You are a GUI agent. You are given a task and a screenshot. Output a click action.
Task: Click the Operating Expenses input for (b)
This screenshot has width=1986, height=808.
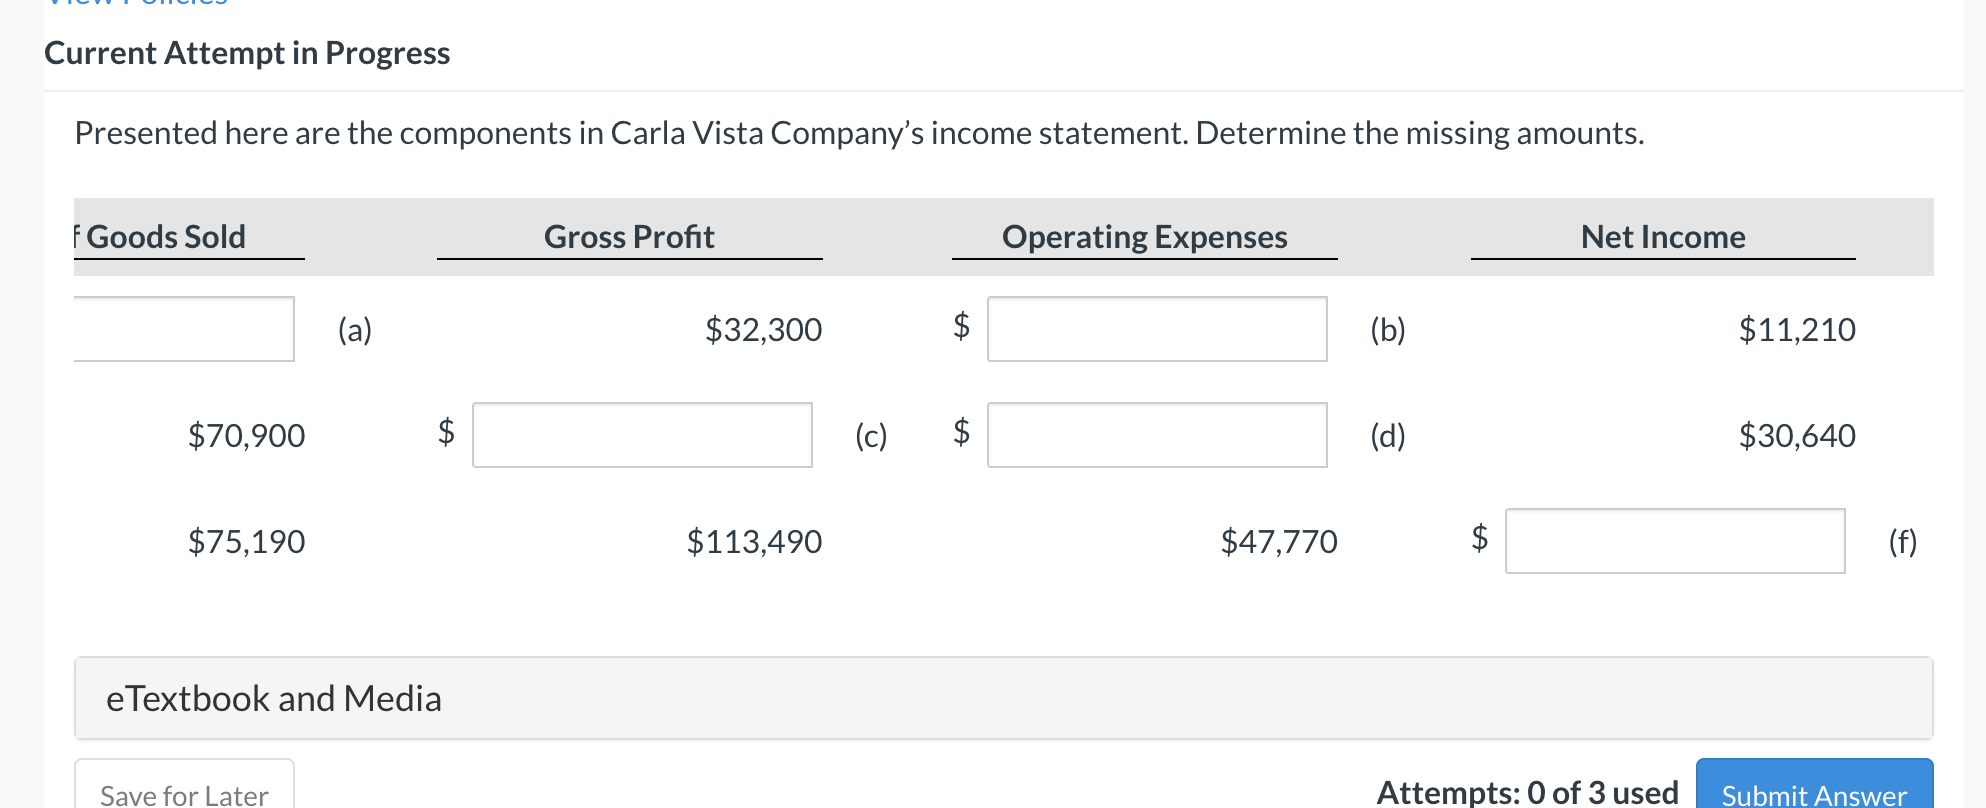pyautogui.click(x=1156, y=329)
